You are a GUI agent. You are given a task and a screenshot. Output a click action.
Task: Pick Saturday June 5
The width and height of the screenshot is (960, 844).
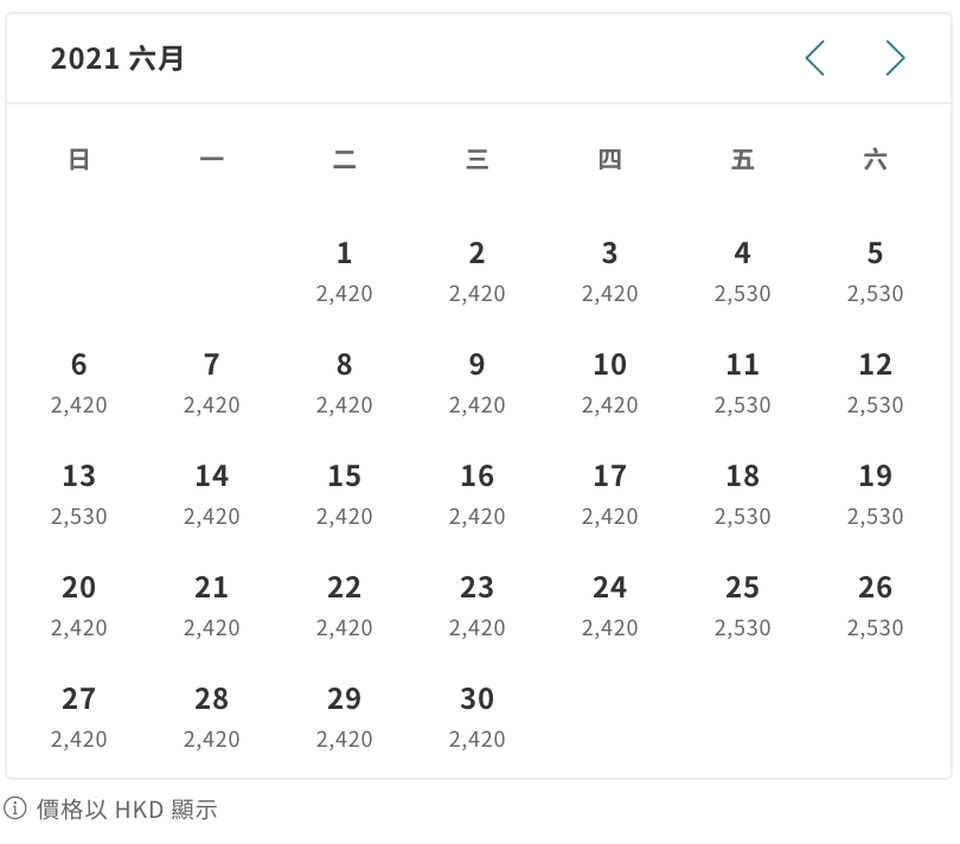(x=875, y=272)
